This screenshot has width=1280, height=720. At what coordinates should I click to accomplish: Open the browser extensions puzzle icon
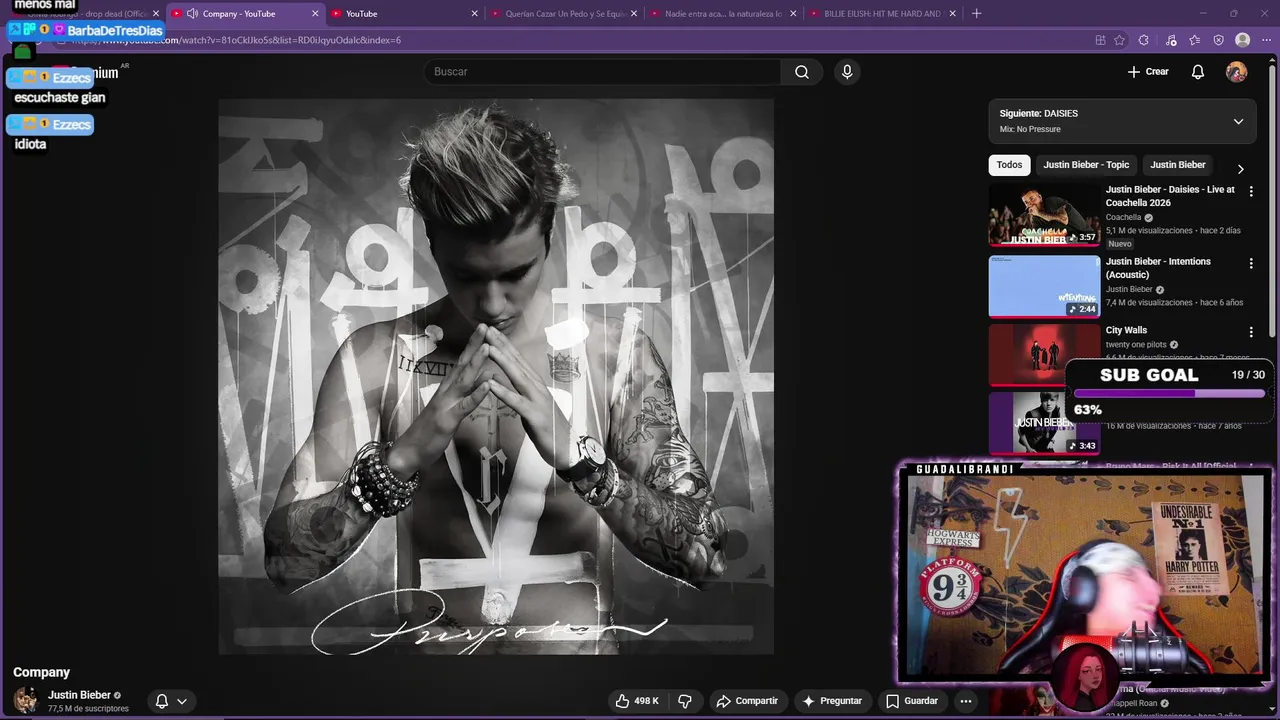click(x=1144, y=40)
